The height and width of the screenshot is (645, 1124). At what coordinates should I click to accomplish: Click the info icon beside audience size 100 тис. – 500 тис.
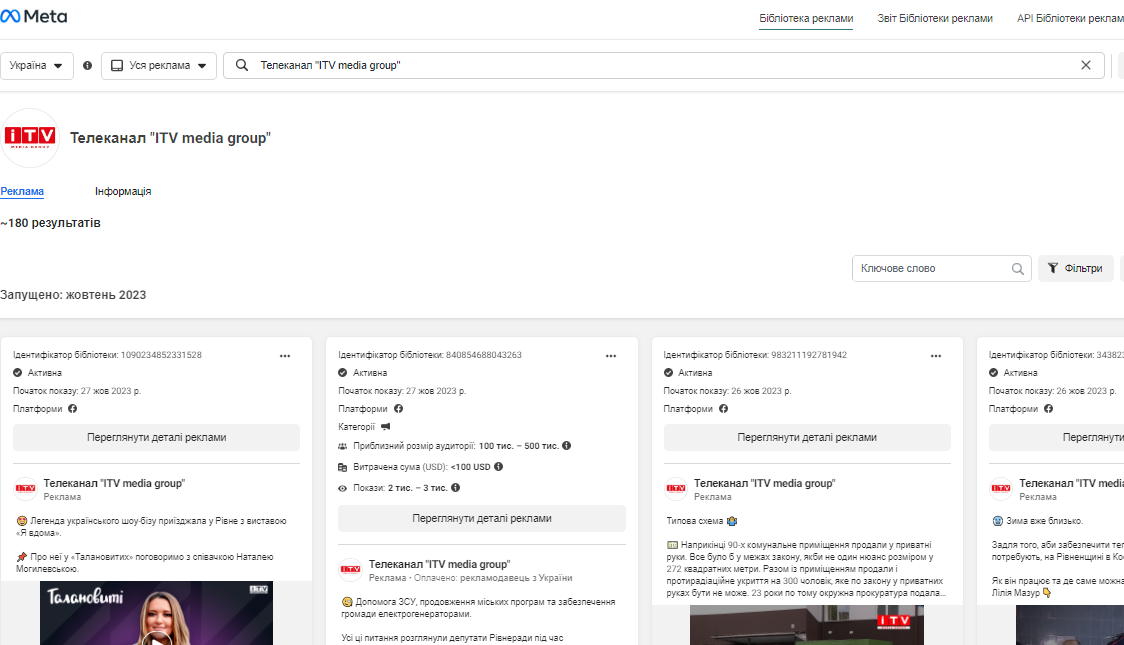[x=566, y=446]
